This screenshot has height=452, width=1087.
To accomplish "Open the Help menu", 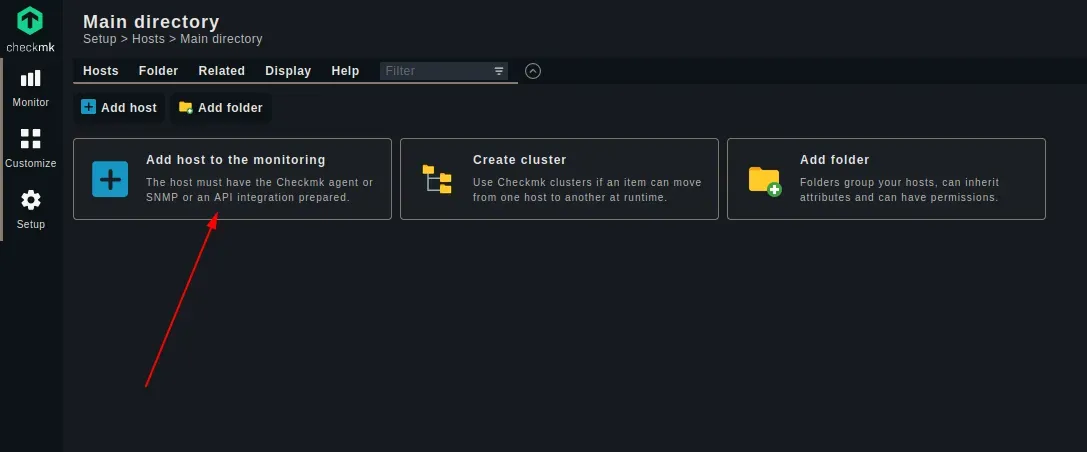I will (x=345, y=71).
